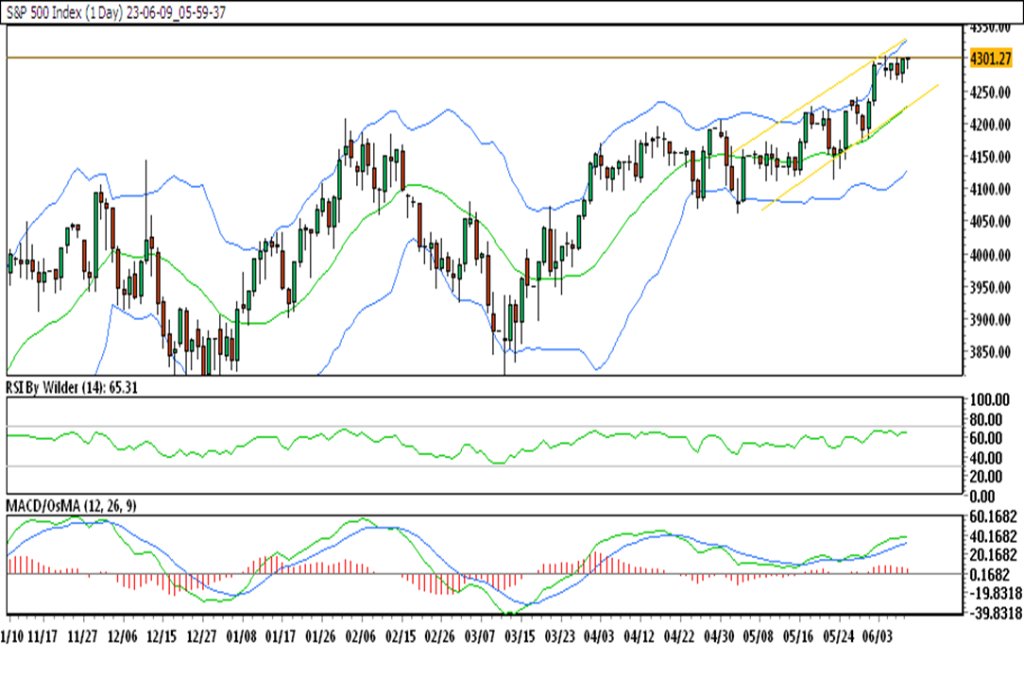The image size is (1024, 676).
Task: Click the 4150.00 price axis value
Action: click(x=990, y=157)
